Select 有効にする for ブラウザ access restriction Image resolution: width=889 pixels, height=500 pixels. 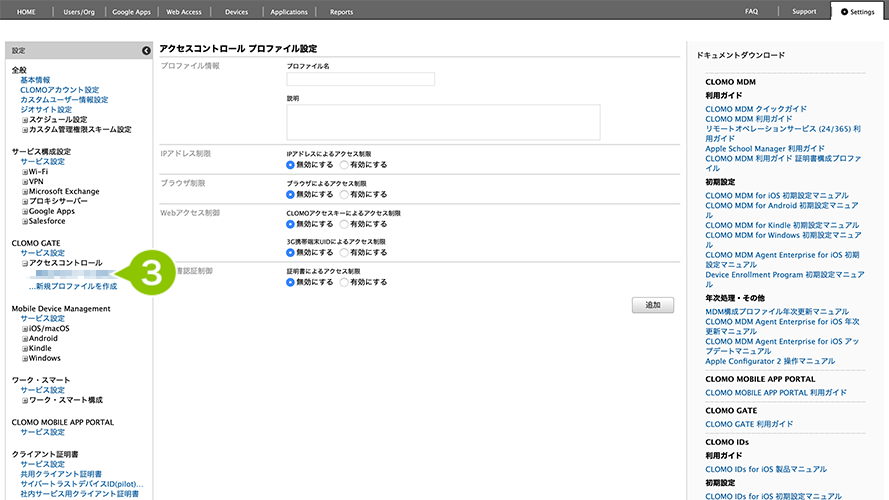(344, 194)
